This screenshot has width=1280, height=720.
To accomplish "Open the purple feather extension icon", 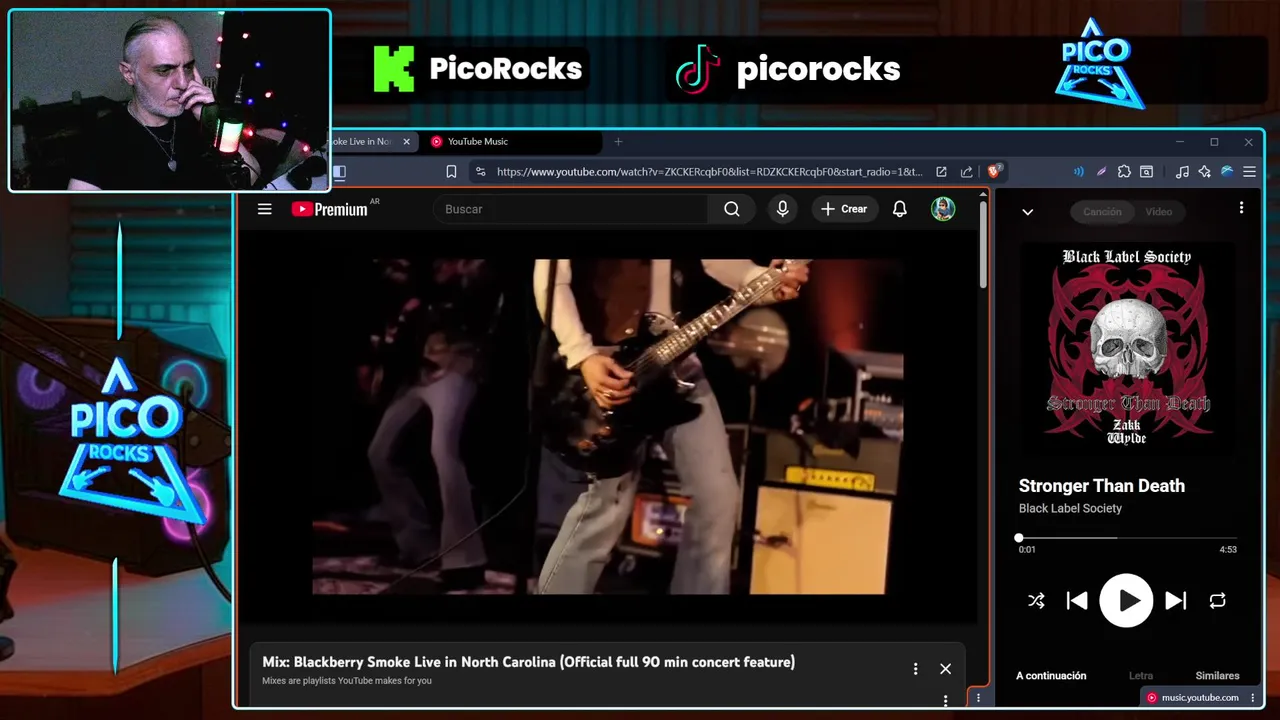I will [1101, 172].
